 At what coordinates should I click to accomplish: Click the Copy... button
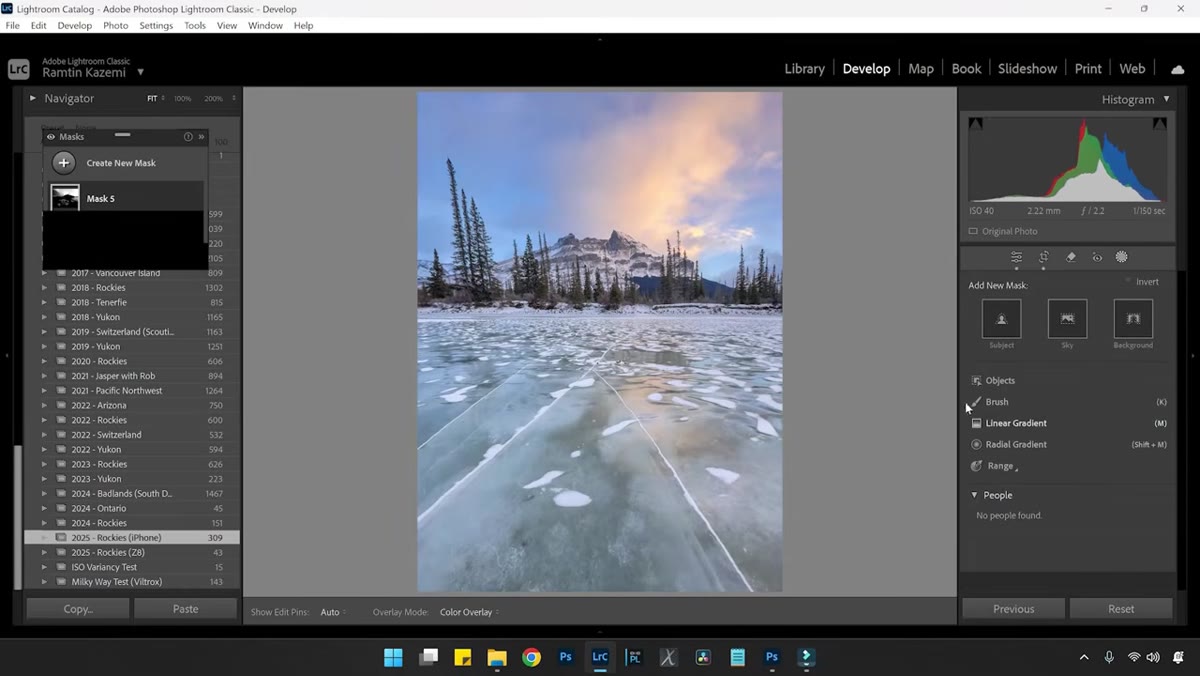[78, 609]
